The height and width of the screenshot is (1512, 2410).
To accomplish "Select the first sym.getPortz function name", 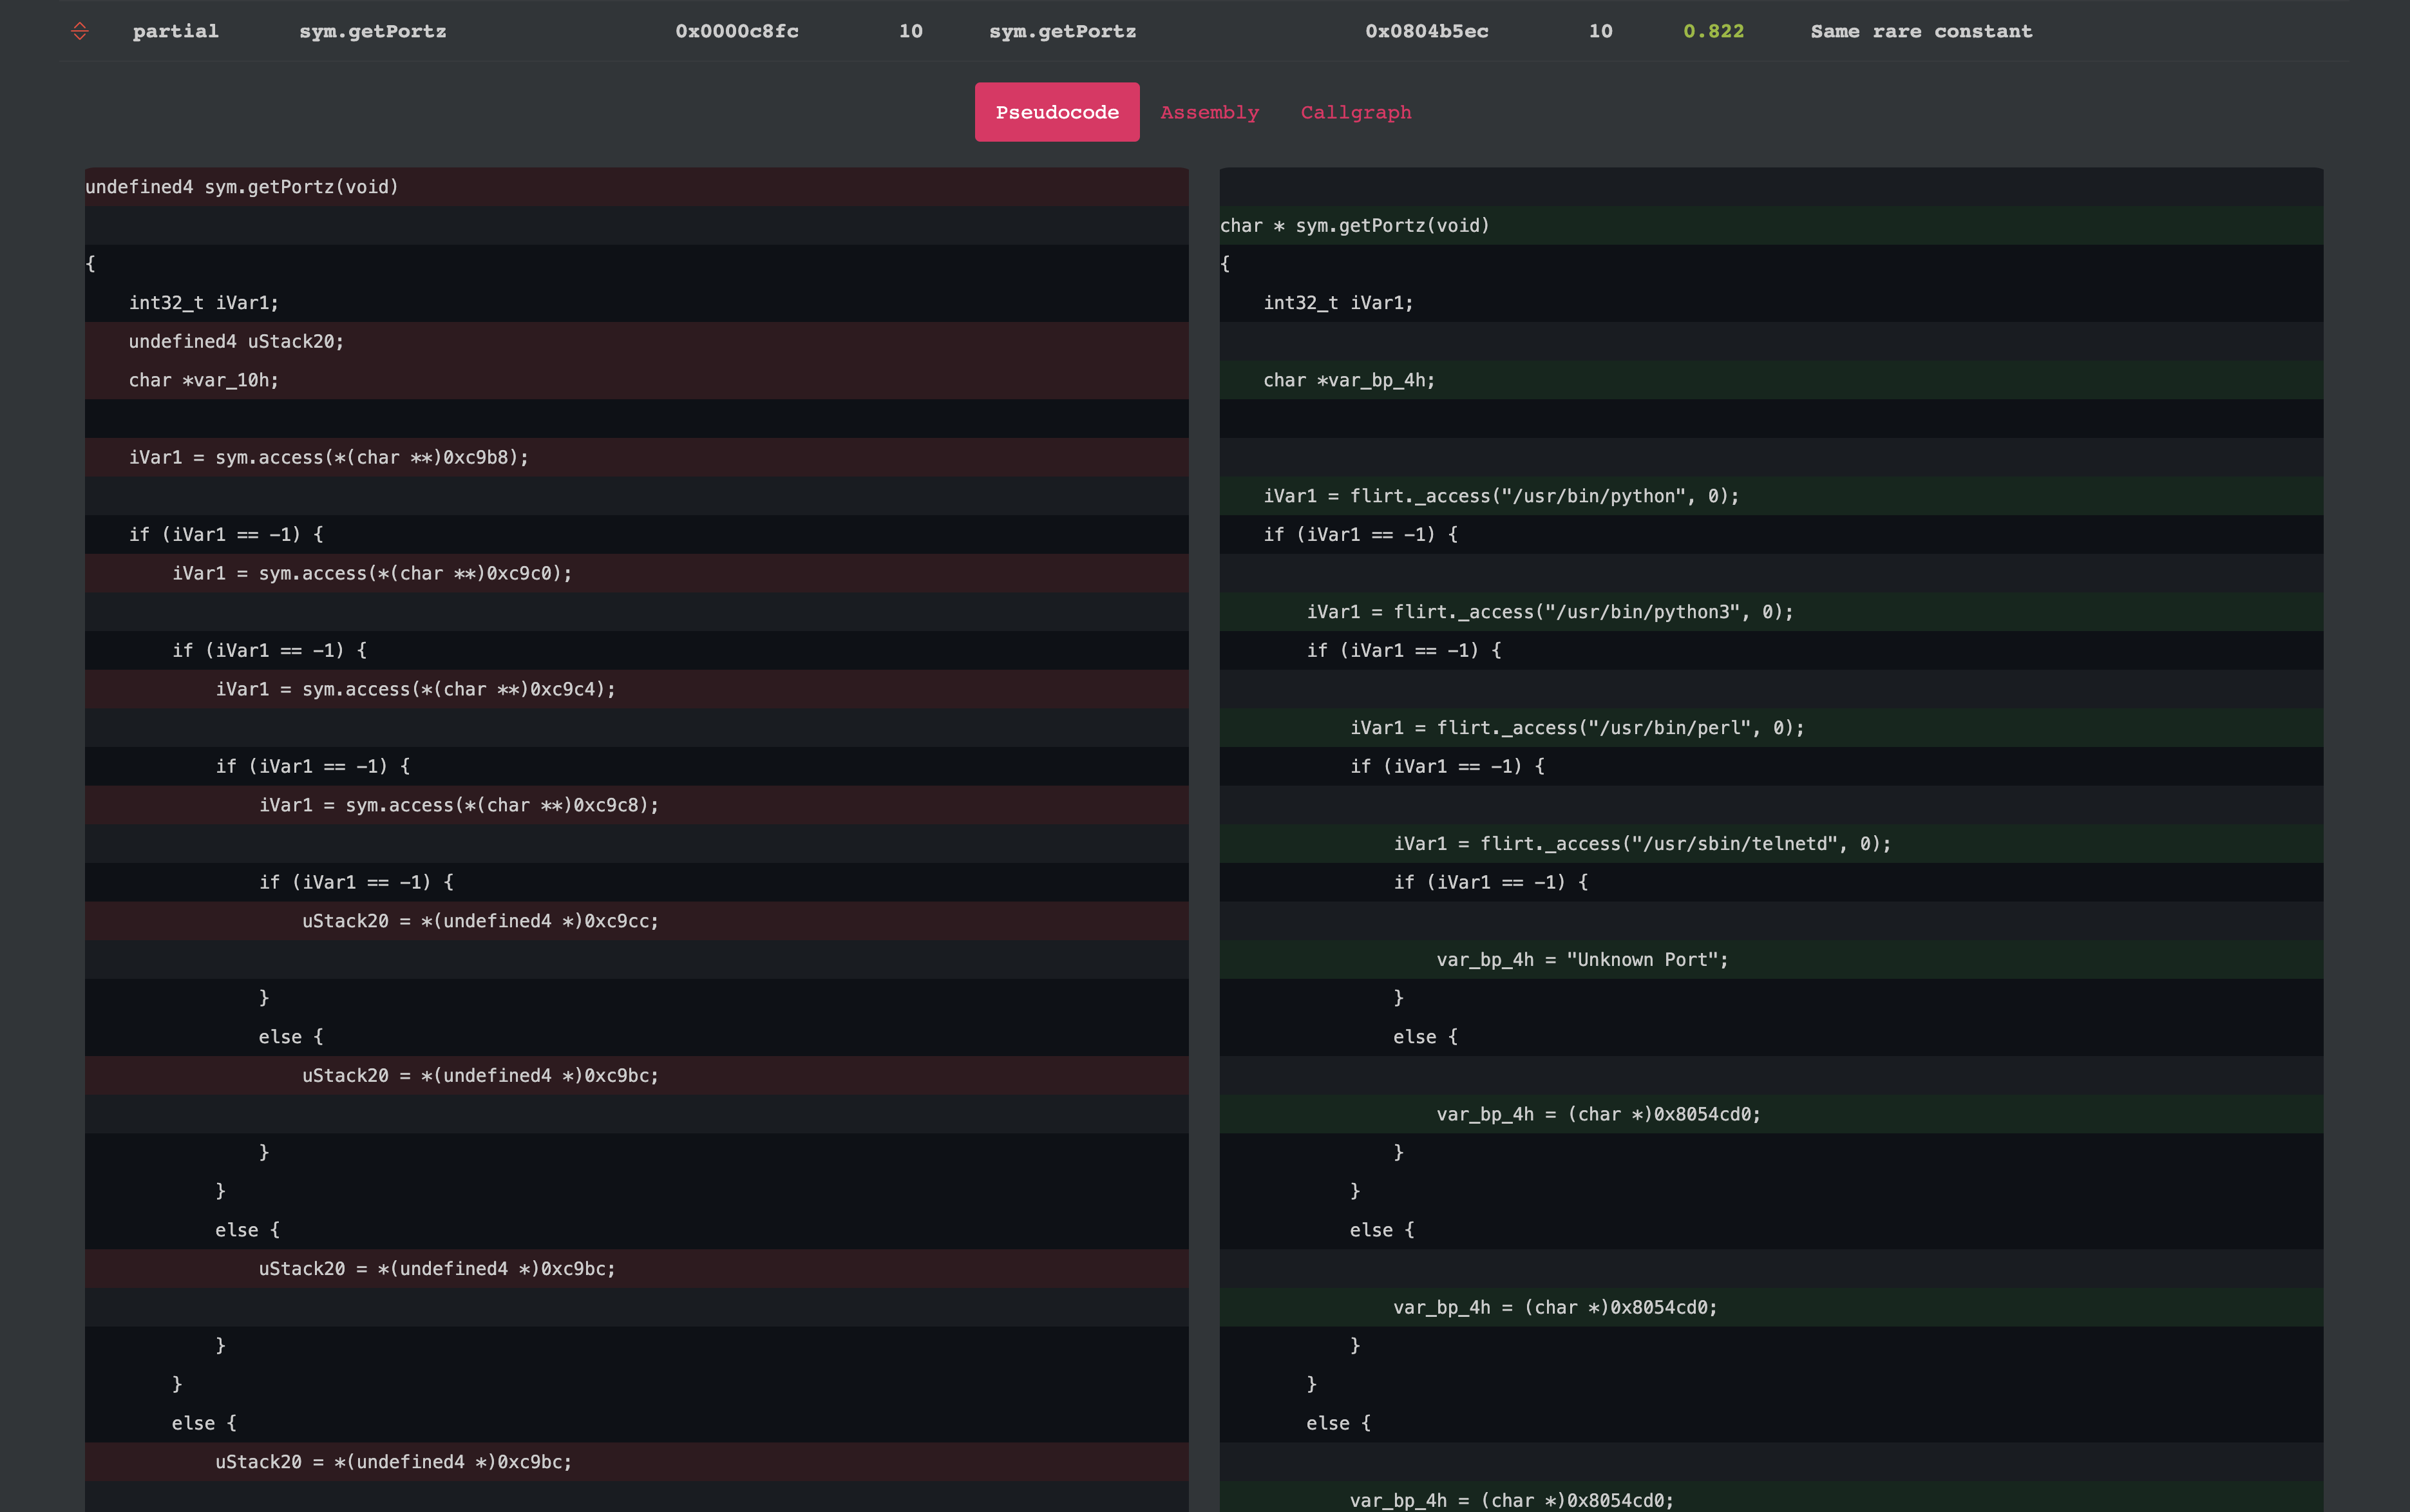I will [x=372, y=31].
